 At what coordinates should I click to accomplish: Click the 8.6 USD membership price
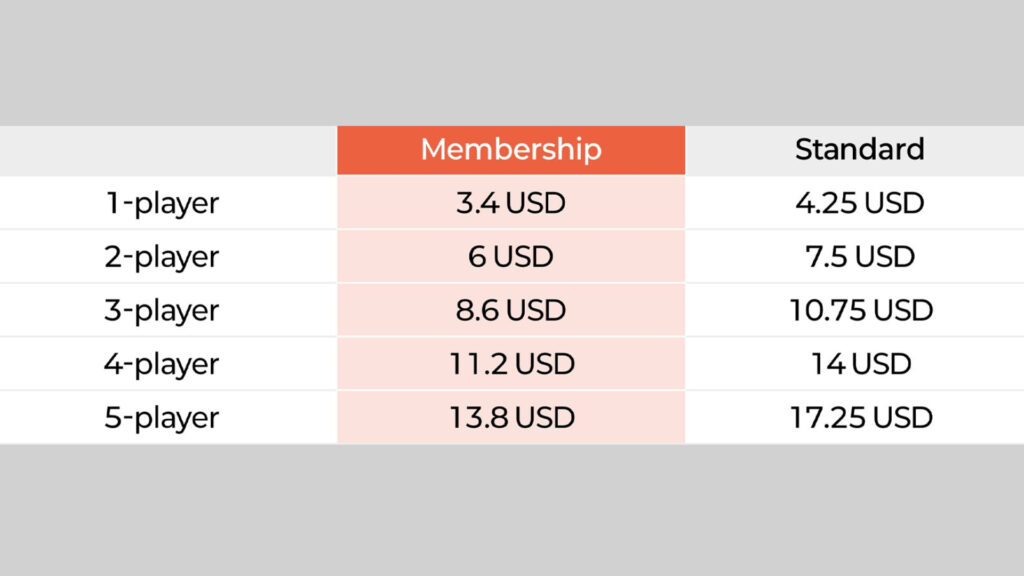coord(511,310)
